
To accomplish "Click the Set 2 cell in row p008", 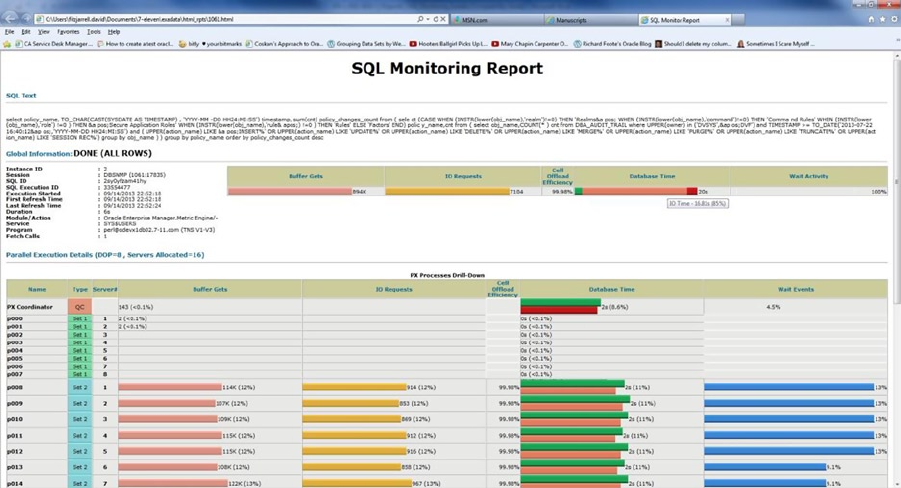I will click(x=79, y=387).
